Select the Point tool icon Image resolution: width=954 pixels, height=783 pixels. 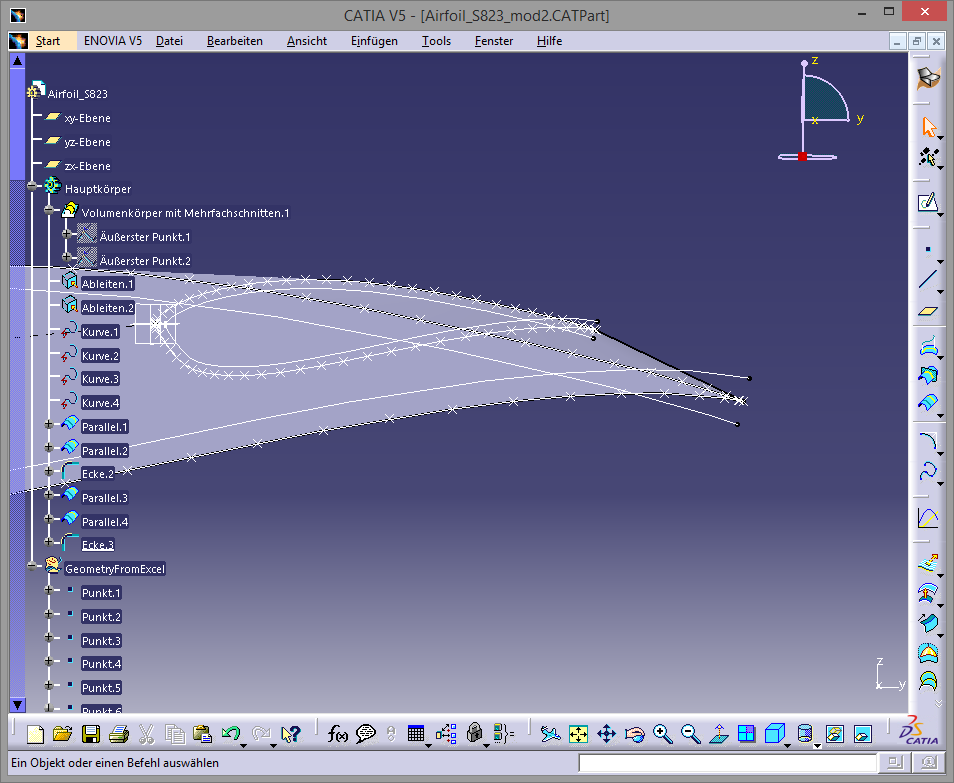coord(927,249)
